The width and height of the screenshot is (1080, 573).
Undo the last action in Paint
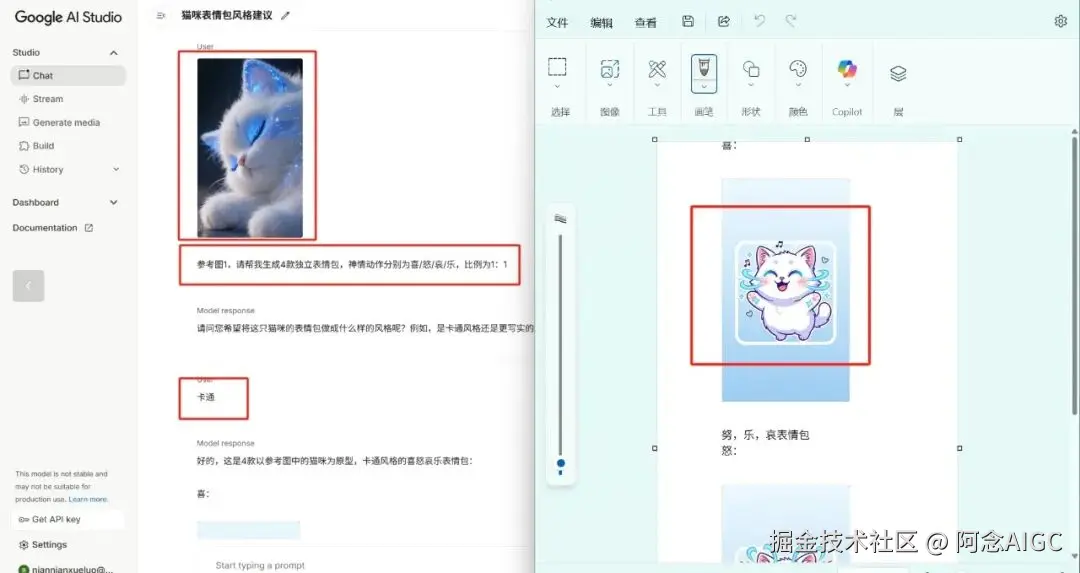point(759,21)
